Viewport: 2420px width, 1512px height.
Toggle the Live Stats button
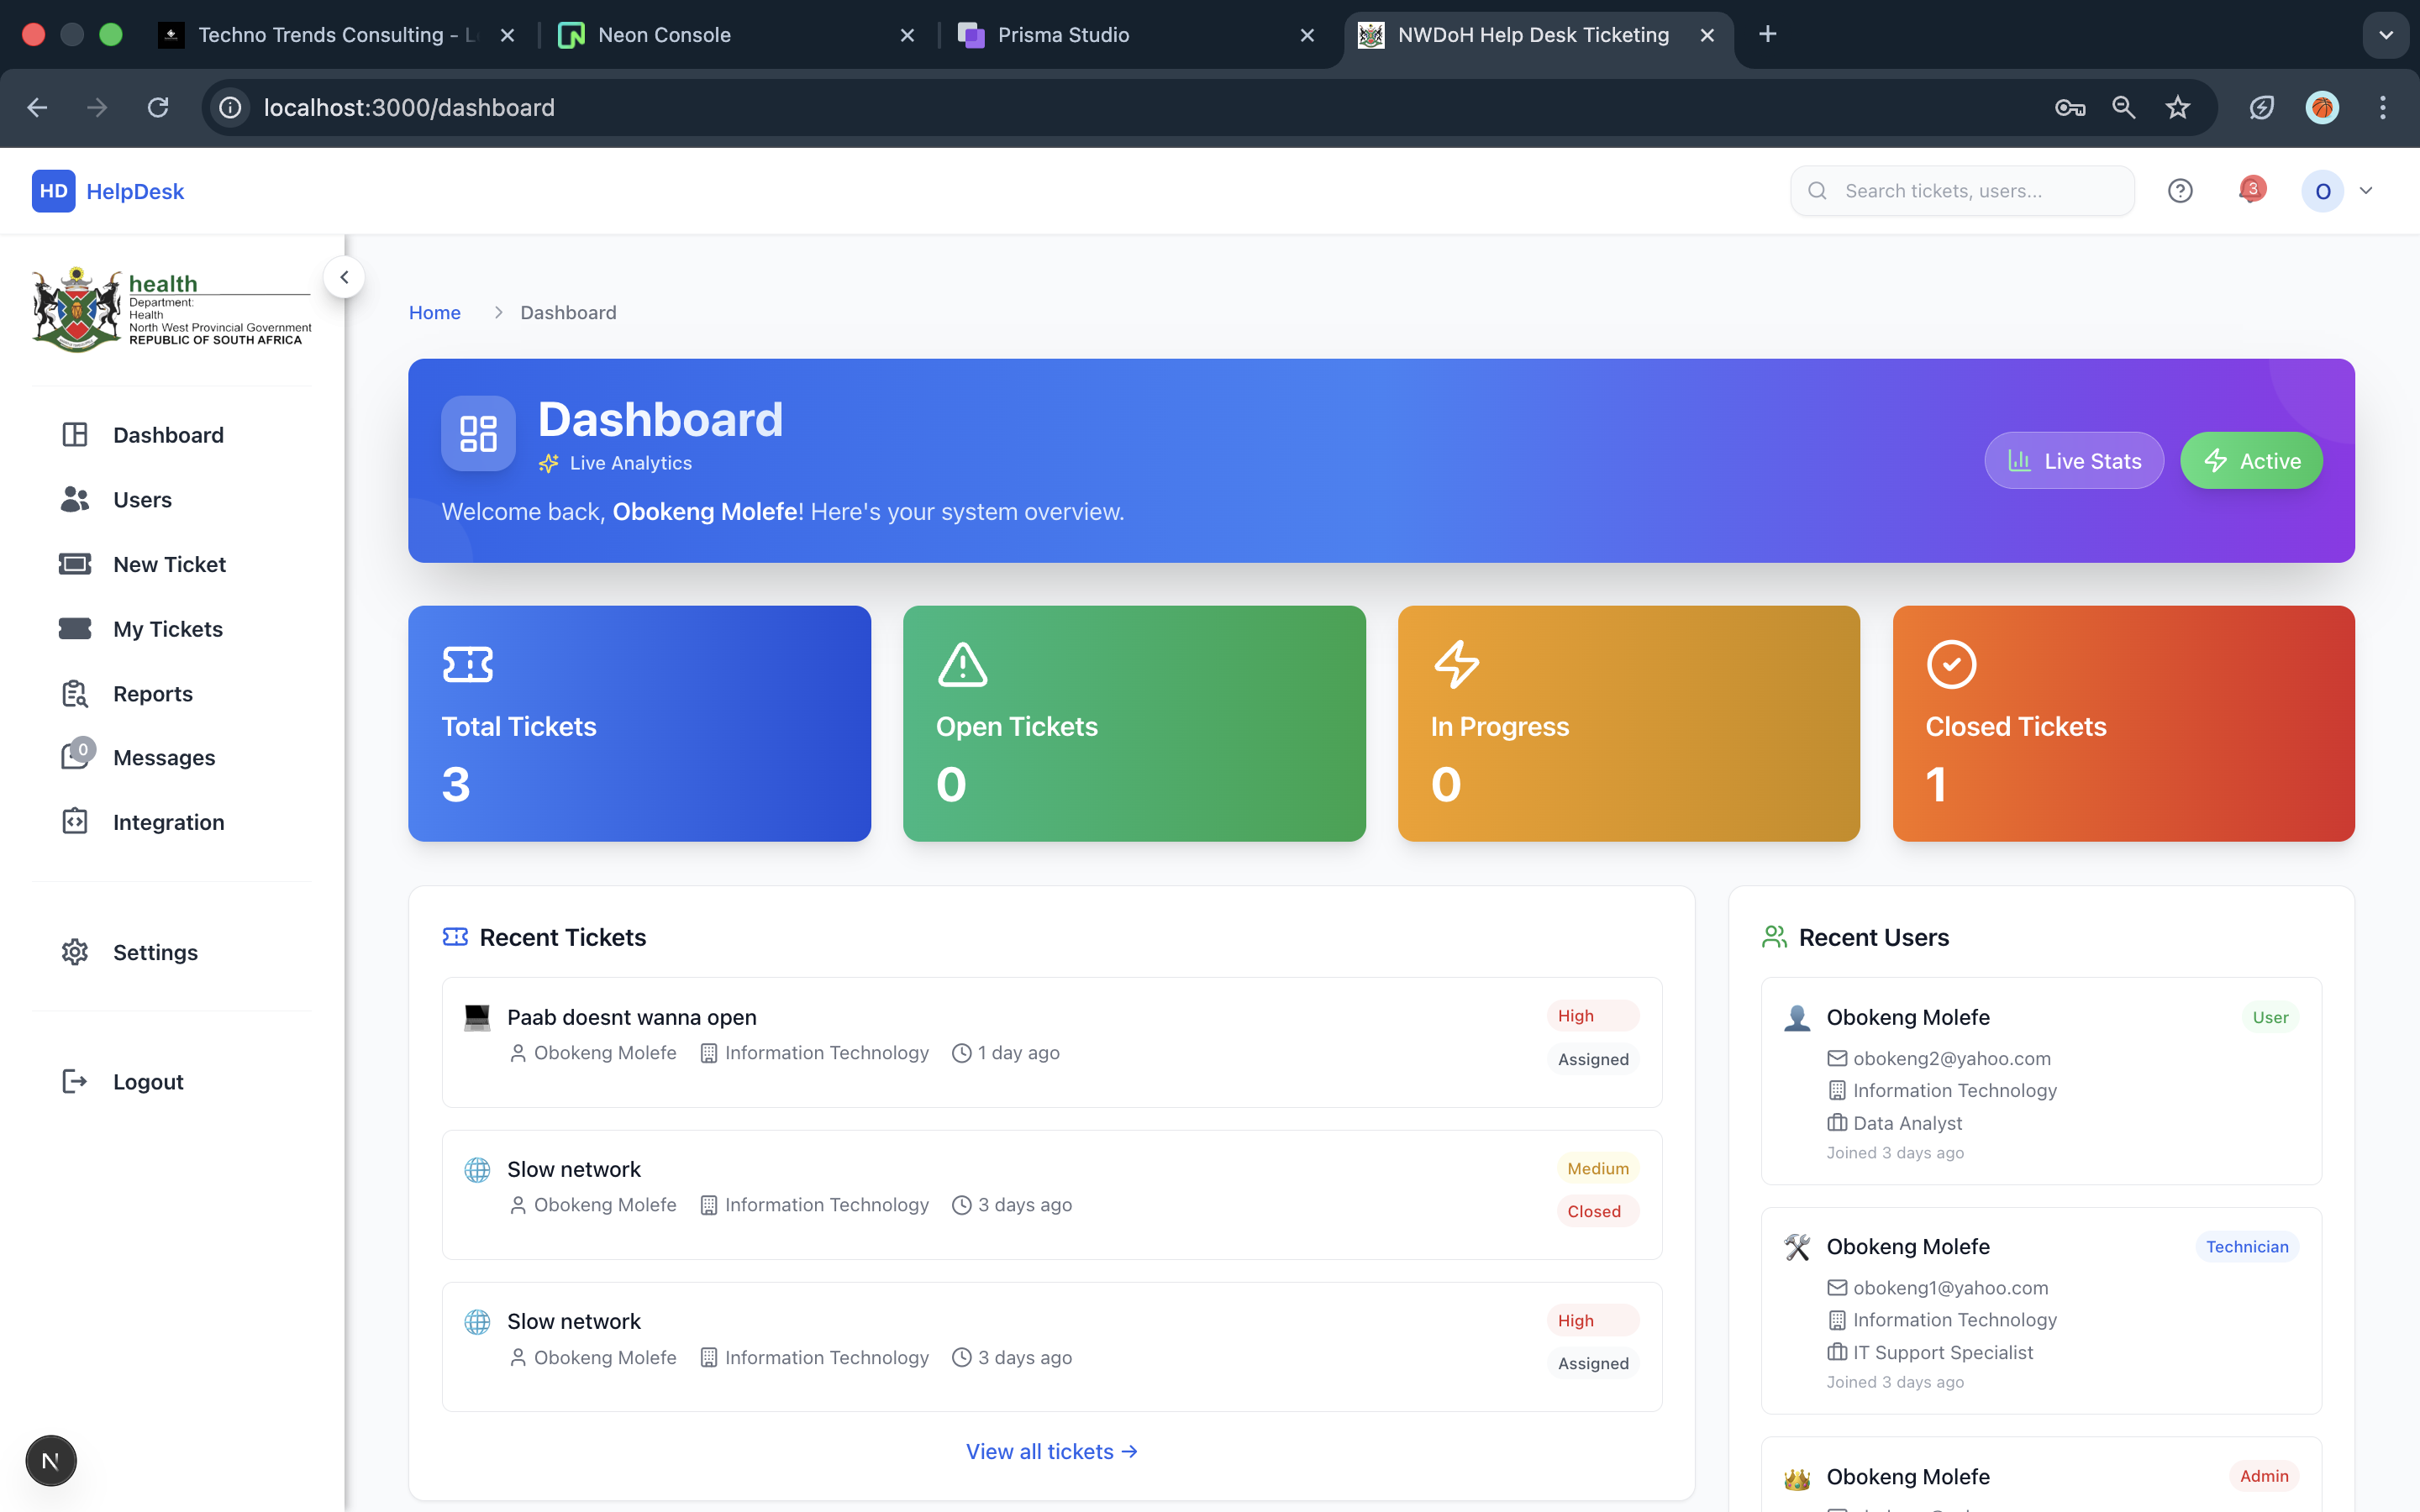pos(2074,461)
